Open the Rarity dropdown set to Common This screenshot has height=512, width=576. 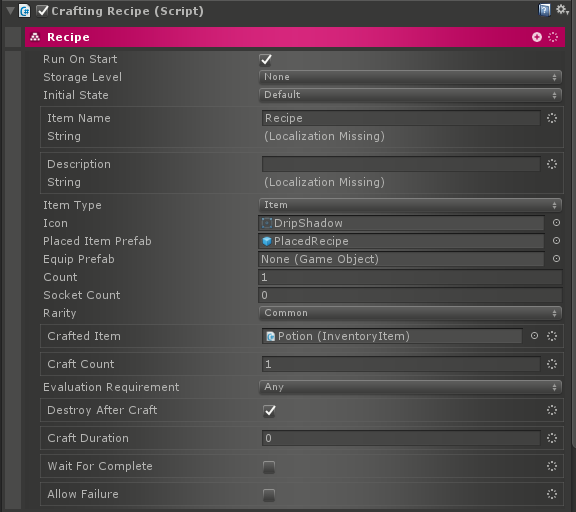[410, 313]
